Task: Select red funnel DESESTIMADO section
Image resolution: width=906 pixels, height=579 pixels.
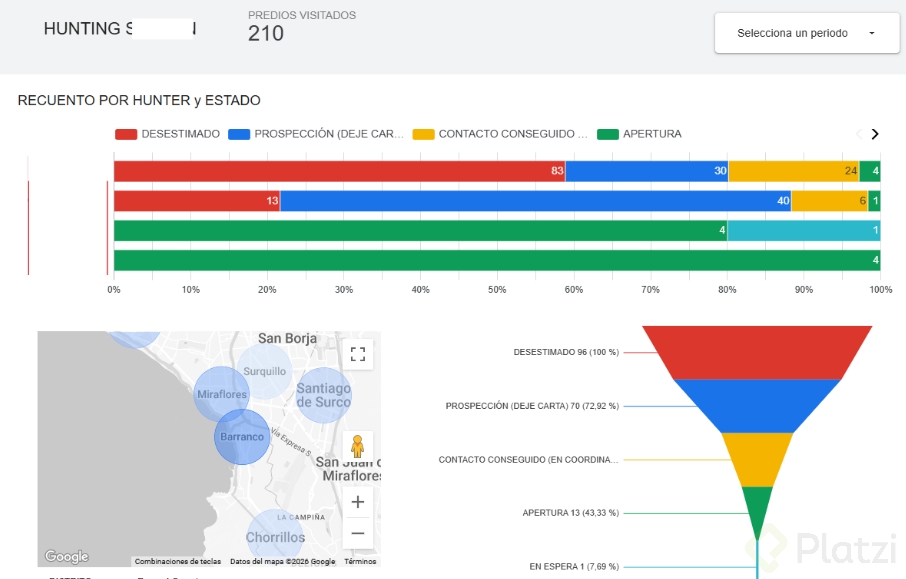Action: [x=757, y=352]
